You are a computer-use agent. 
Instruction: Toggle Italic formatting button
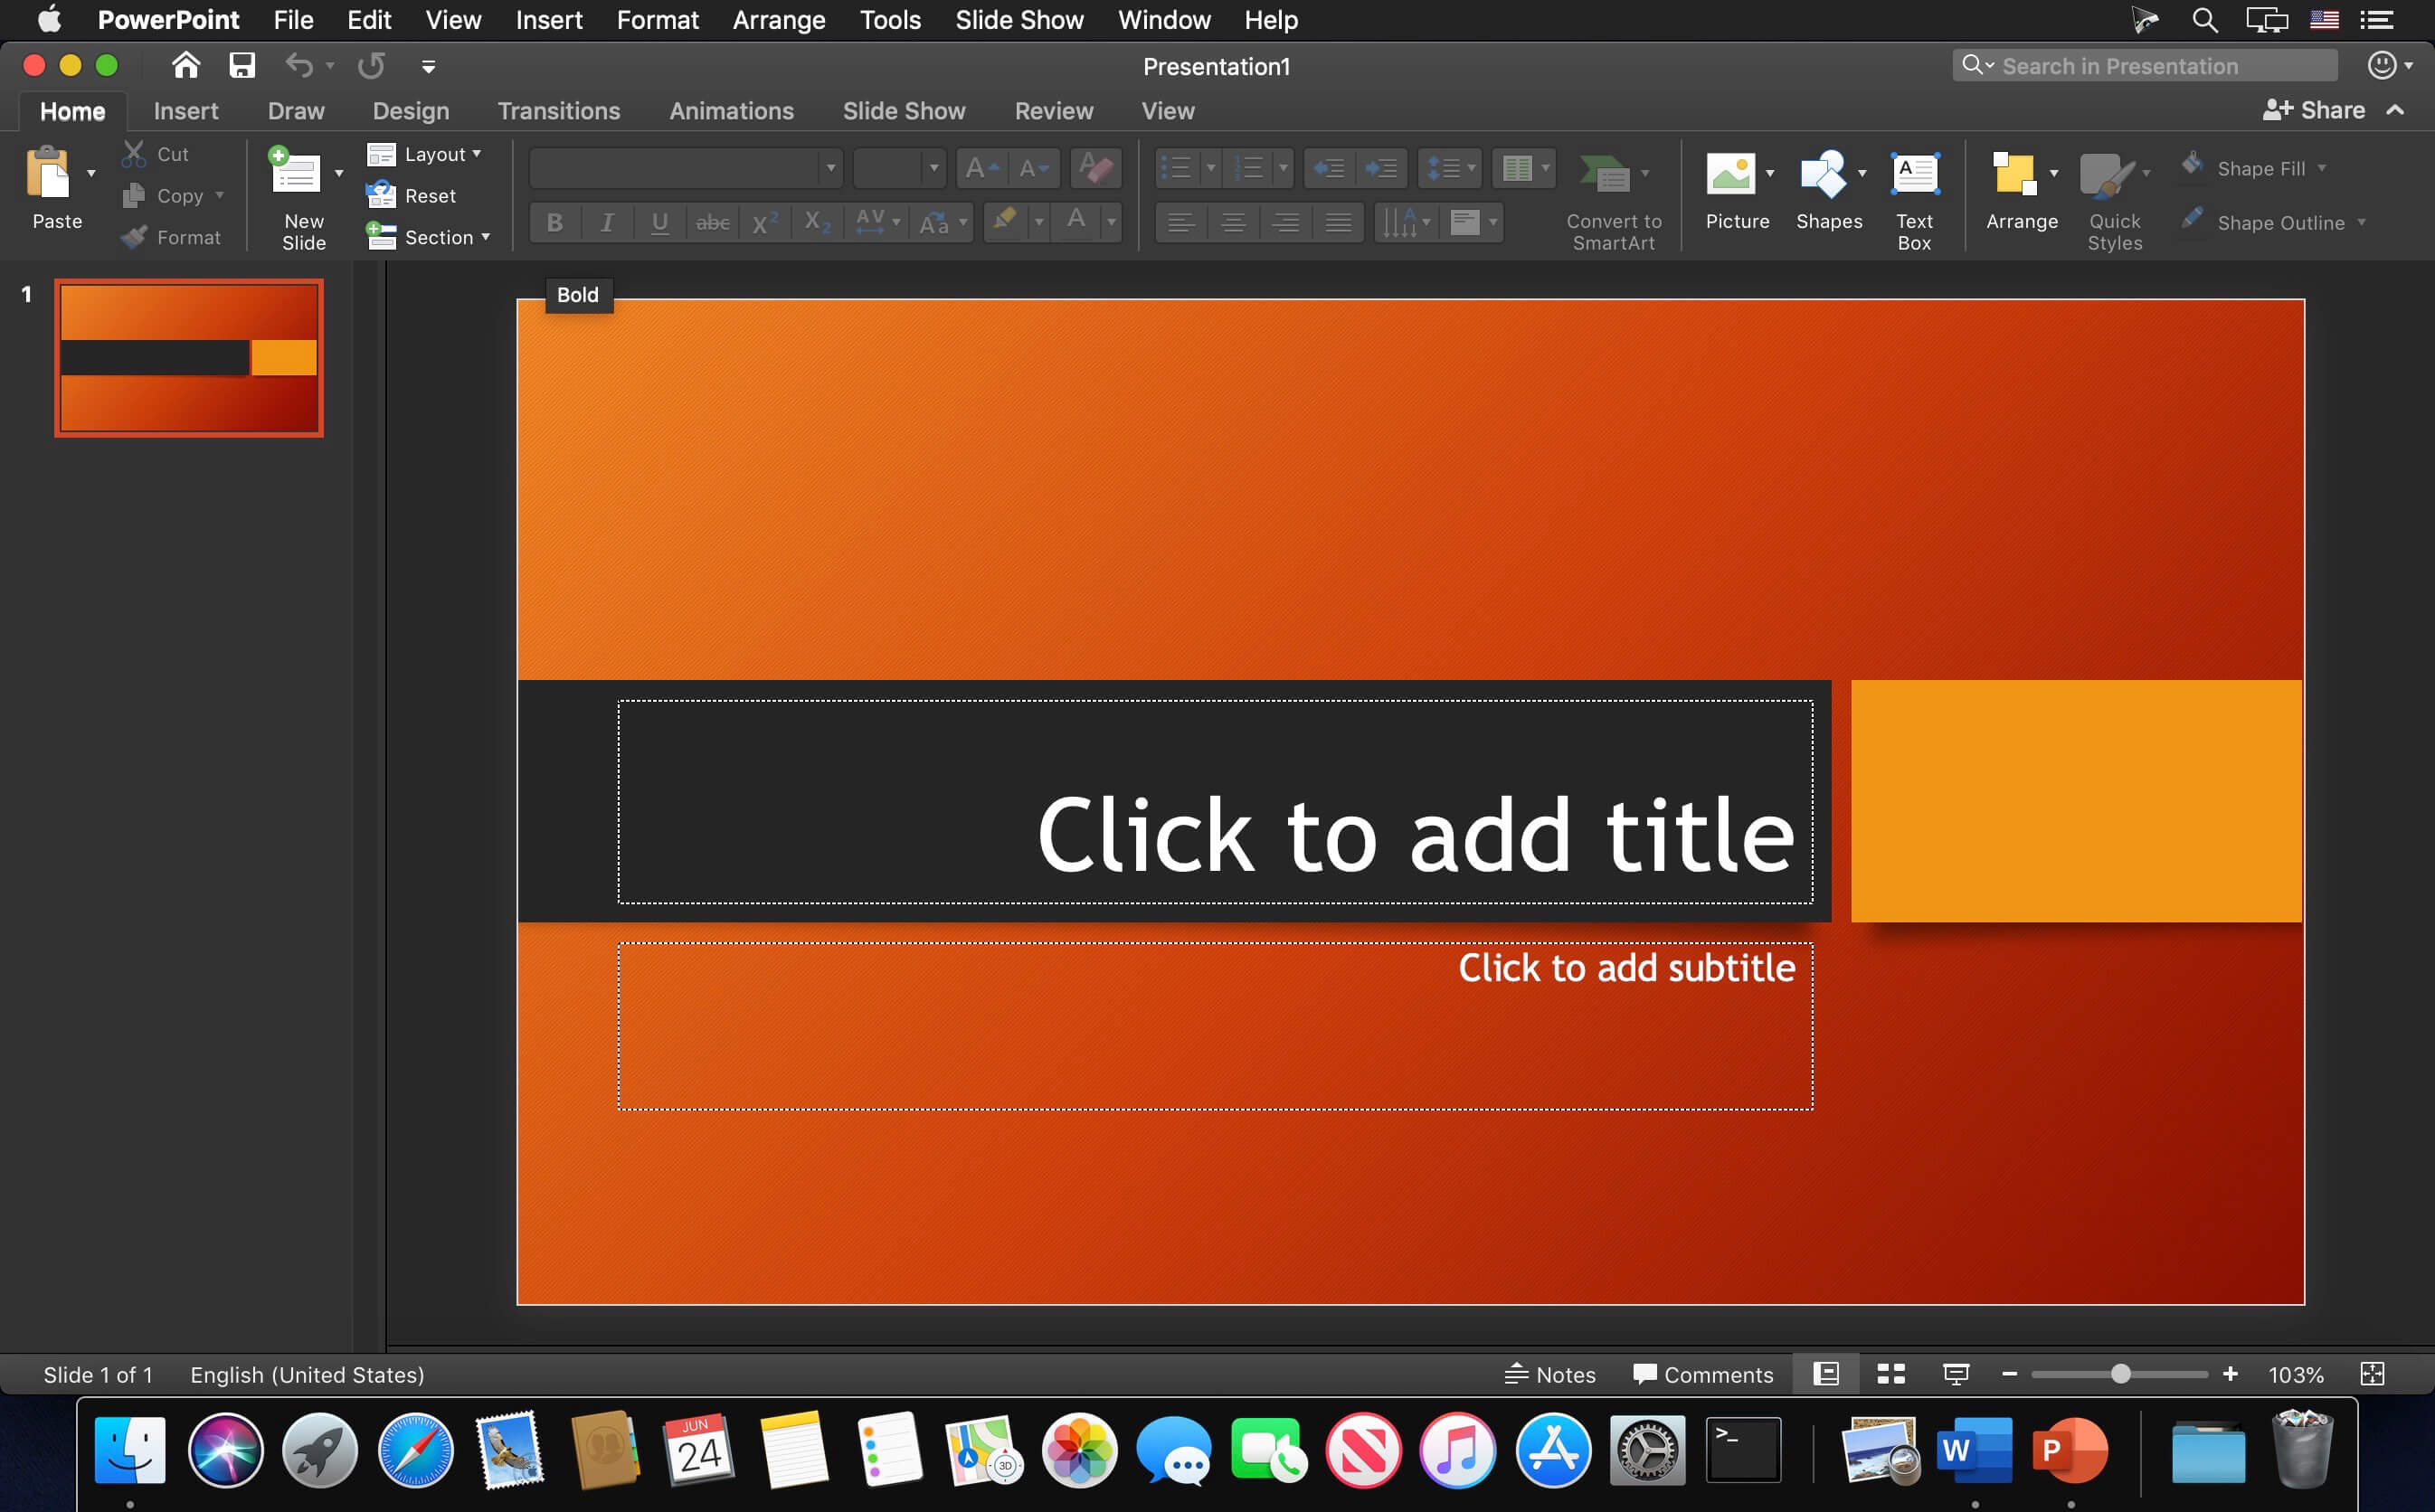point(608,222)
